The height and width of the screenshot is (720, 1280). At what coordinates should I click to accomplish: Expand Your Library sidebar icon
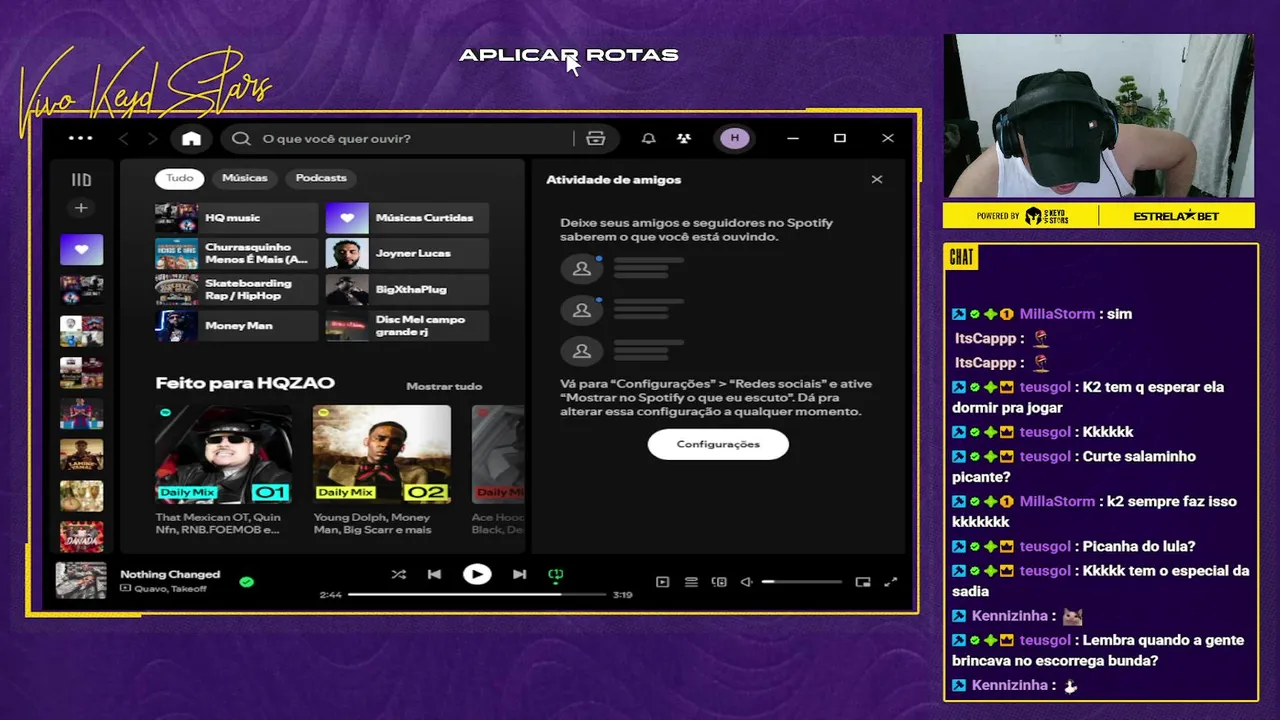pyautogui.click(x=81, y=180)
